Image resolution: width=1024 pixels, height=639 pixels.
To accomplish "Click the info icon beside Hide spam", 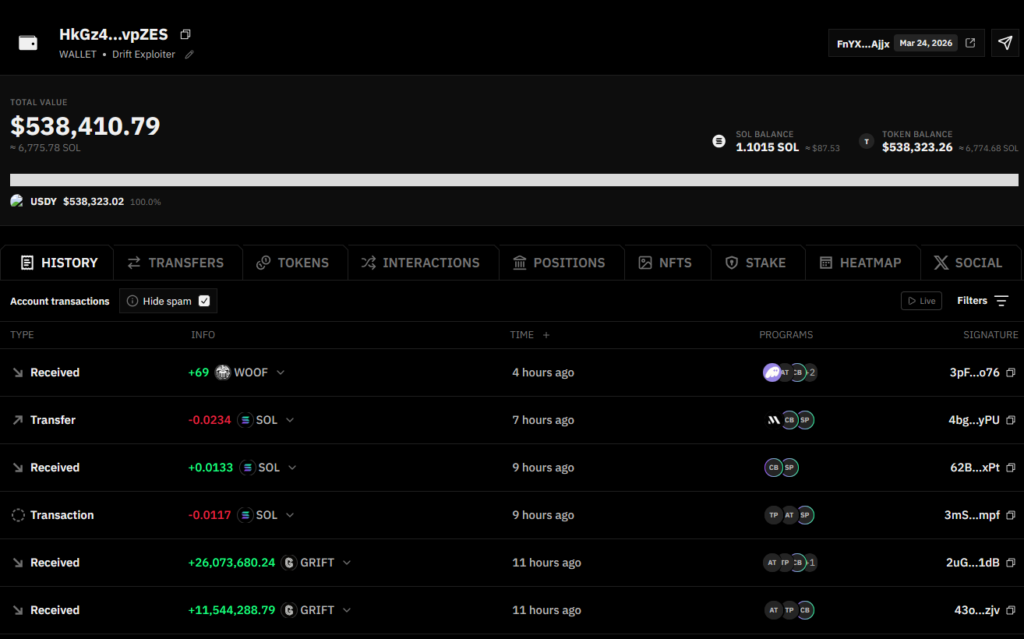I will 132,301.
